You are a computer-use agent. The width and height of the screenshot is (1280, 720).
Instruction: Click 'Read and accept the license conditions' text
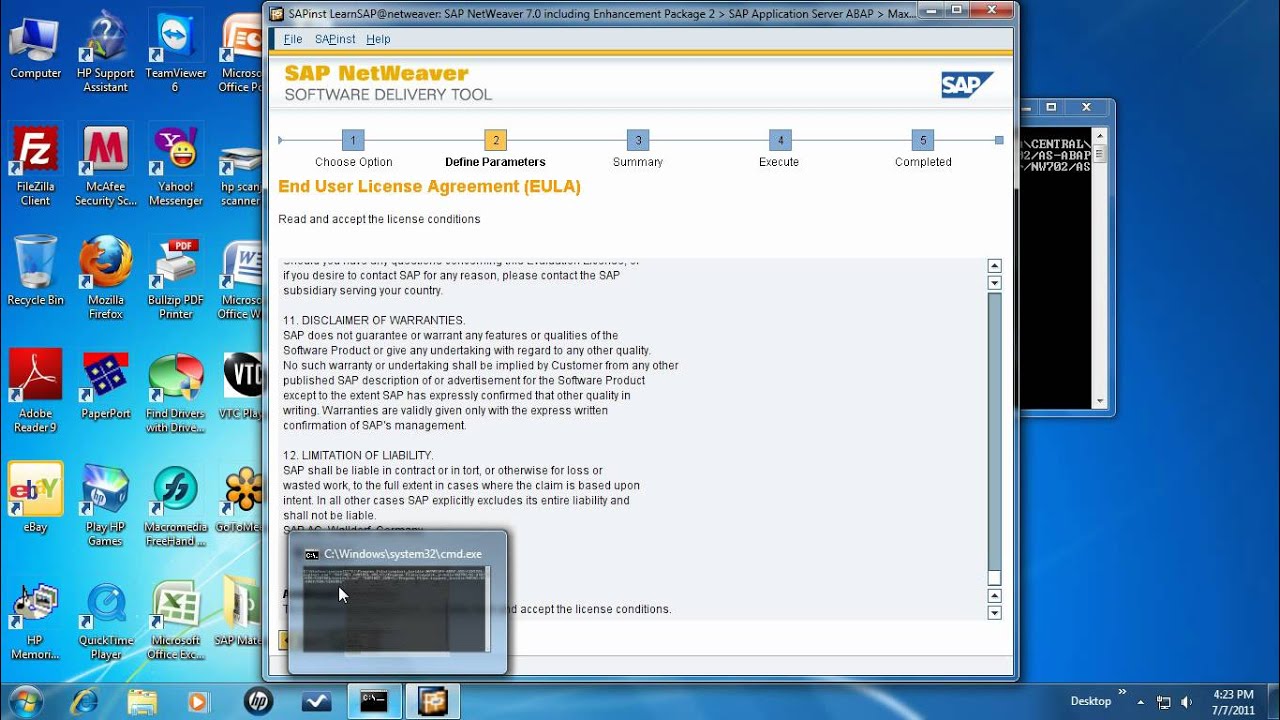(379, 219)
